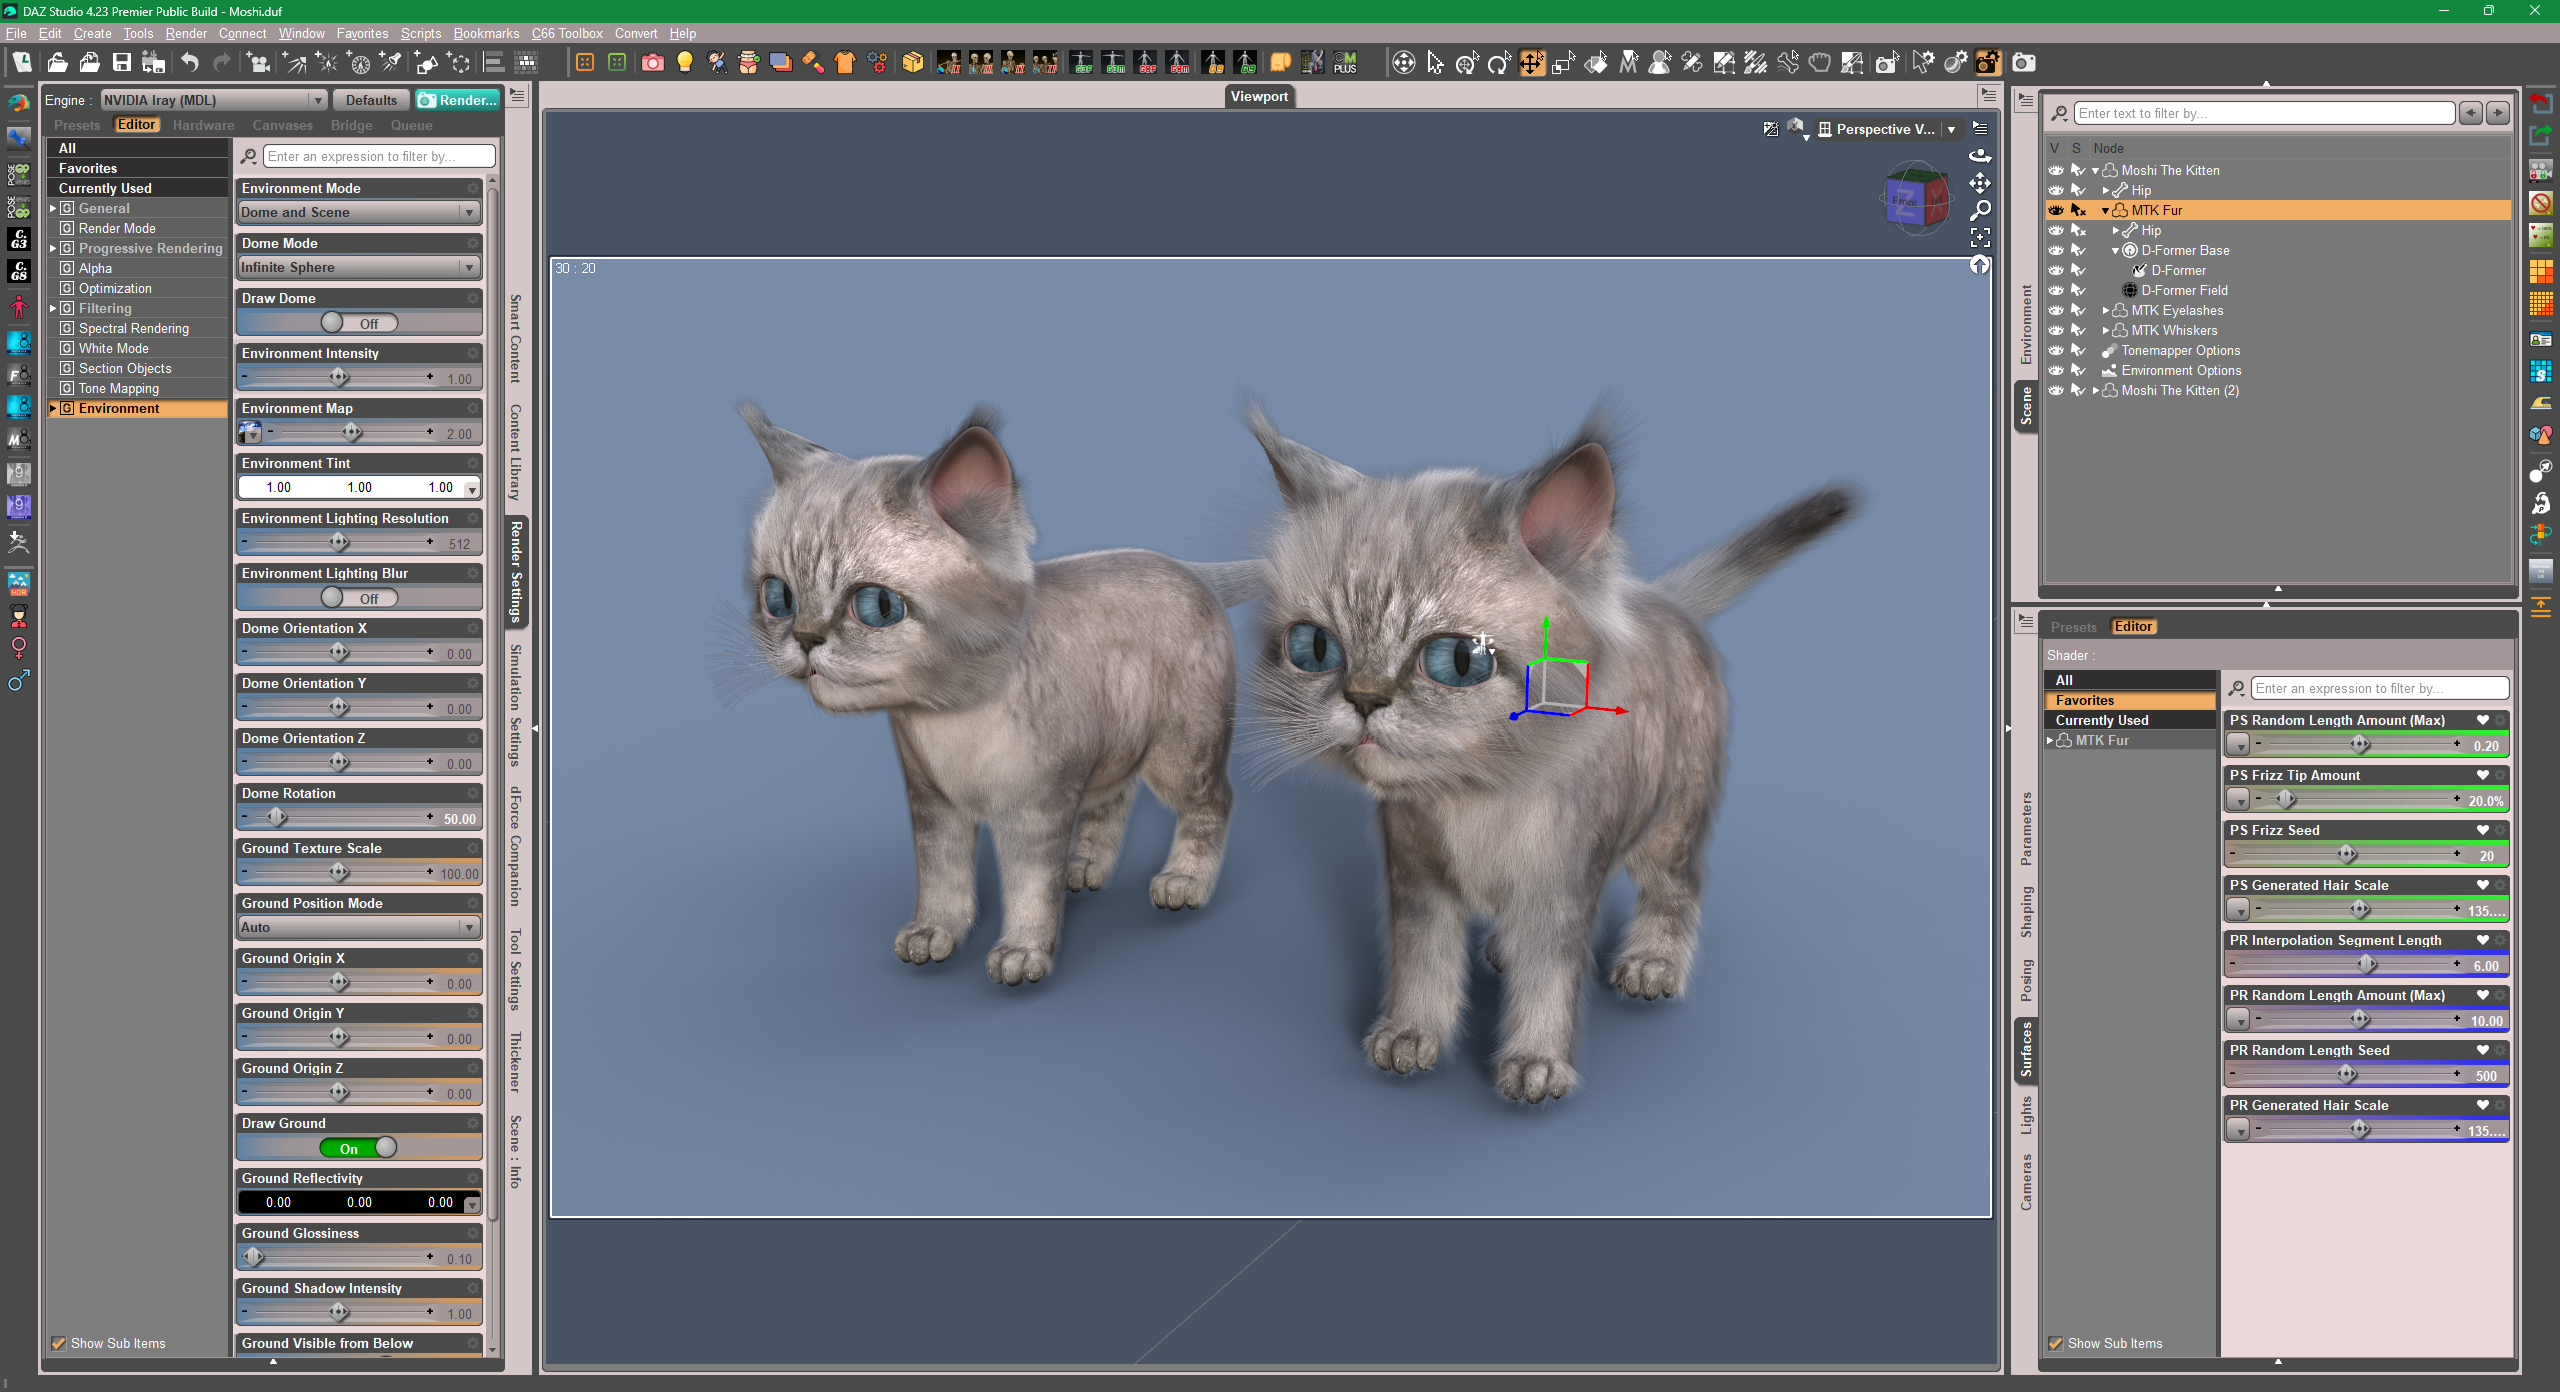Open the Scripts menu

420,33
